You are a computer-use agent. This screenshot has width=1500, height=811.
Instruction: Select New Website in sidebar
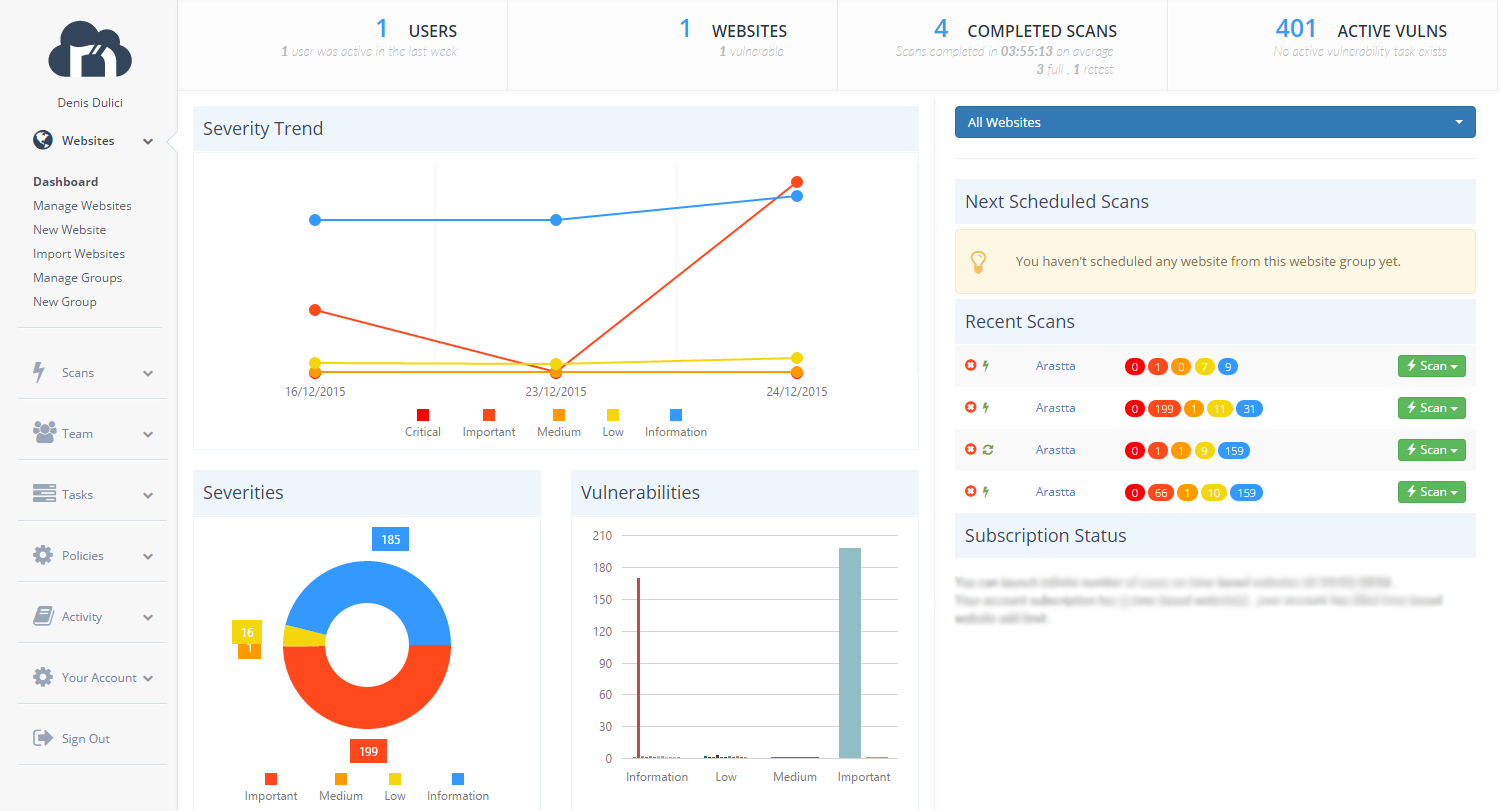pos(69,230)
